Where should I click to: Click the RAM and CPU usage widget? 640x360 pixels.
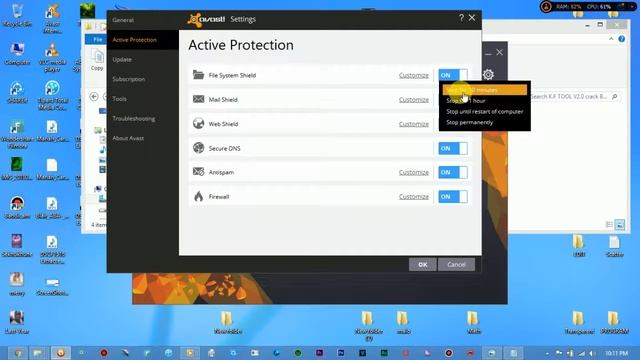(588, 7)
